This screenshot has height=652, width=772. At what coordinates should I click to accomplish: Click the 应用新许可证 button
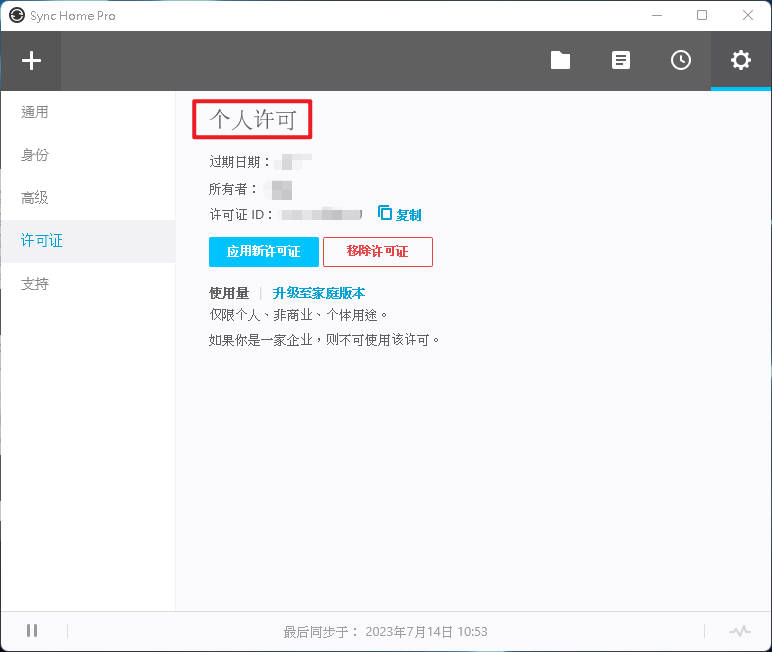point(263,252)
